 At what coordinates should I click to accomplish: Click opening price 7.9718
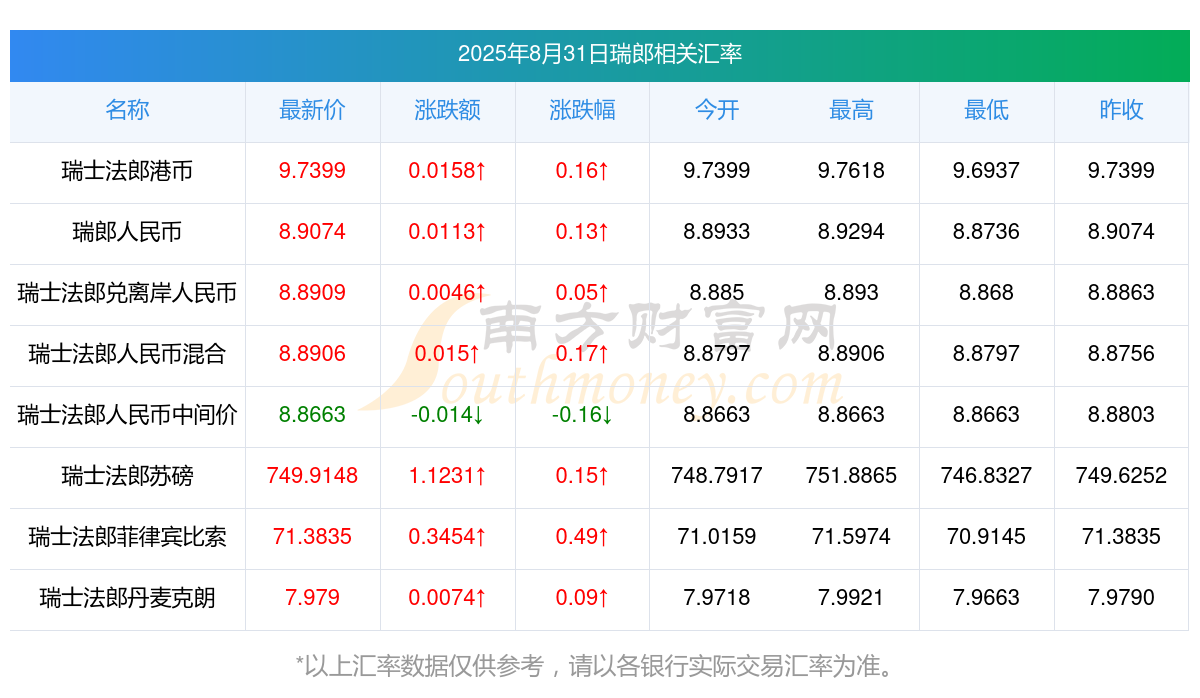tap(717, 598)
